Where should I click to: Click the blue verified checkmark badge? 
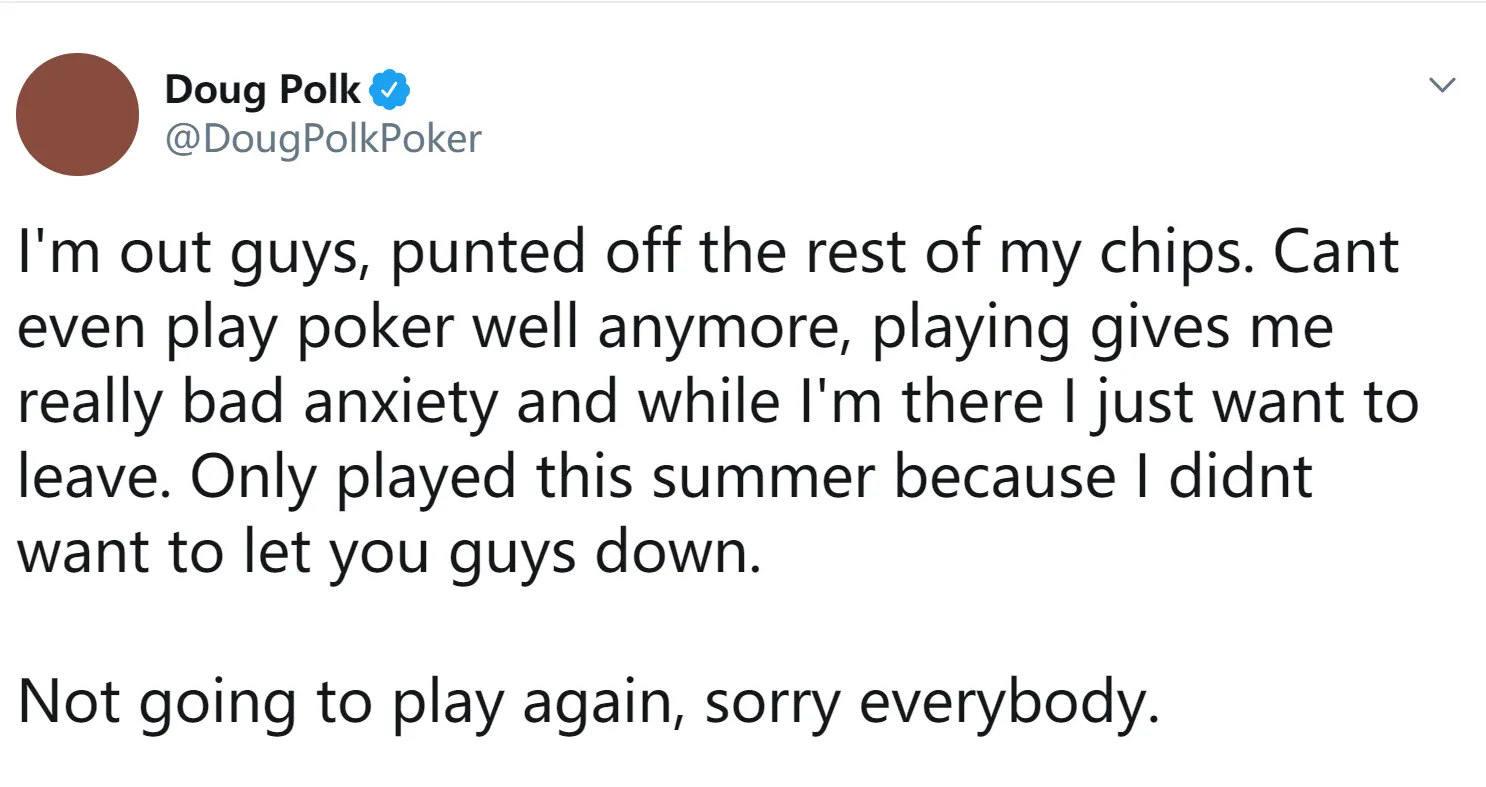coord(391,91)
